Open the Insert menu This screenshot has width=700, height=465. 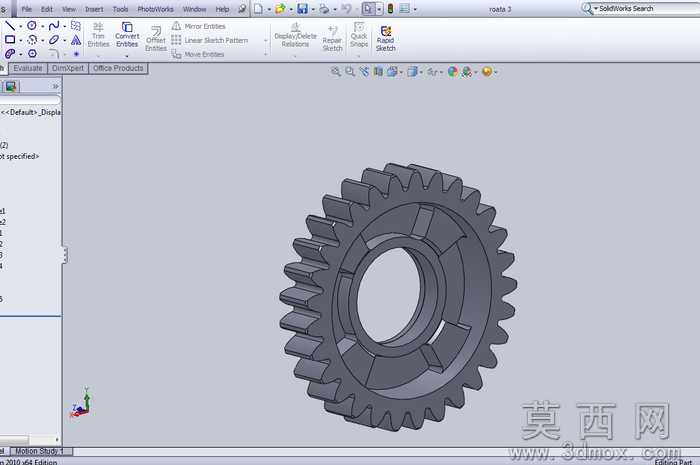coord(94,9)
